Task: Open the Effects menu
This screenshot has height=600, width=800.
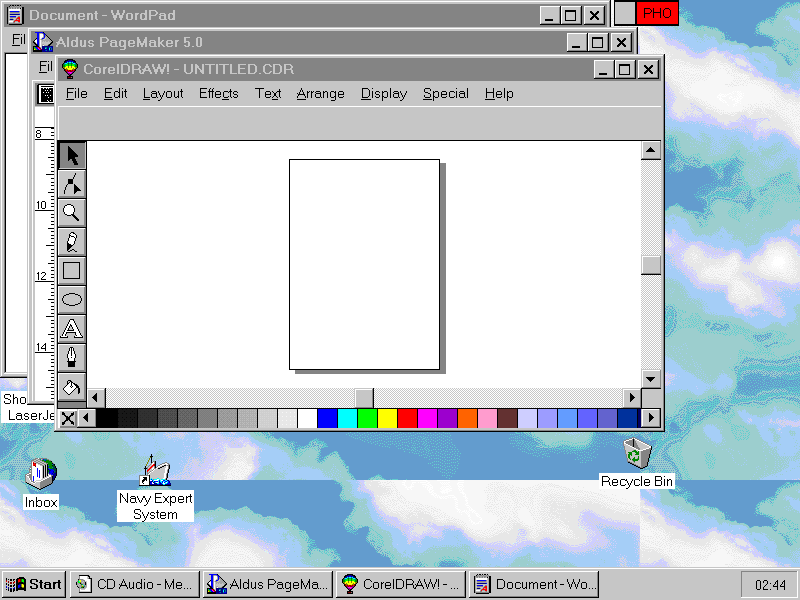Action: click(218, 94)
